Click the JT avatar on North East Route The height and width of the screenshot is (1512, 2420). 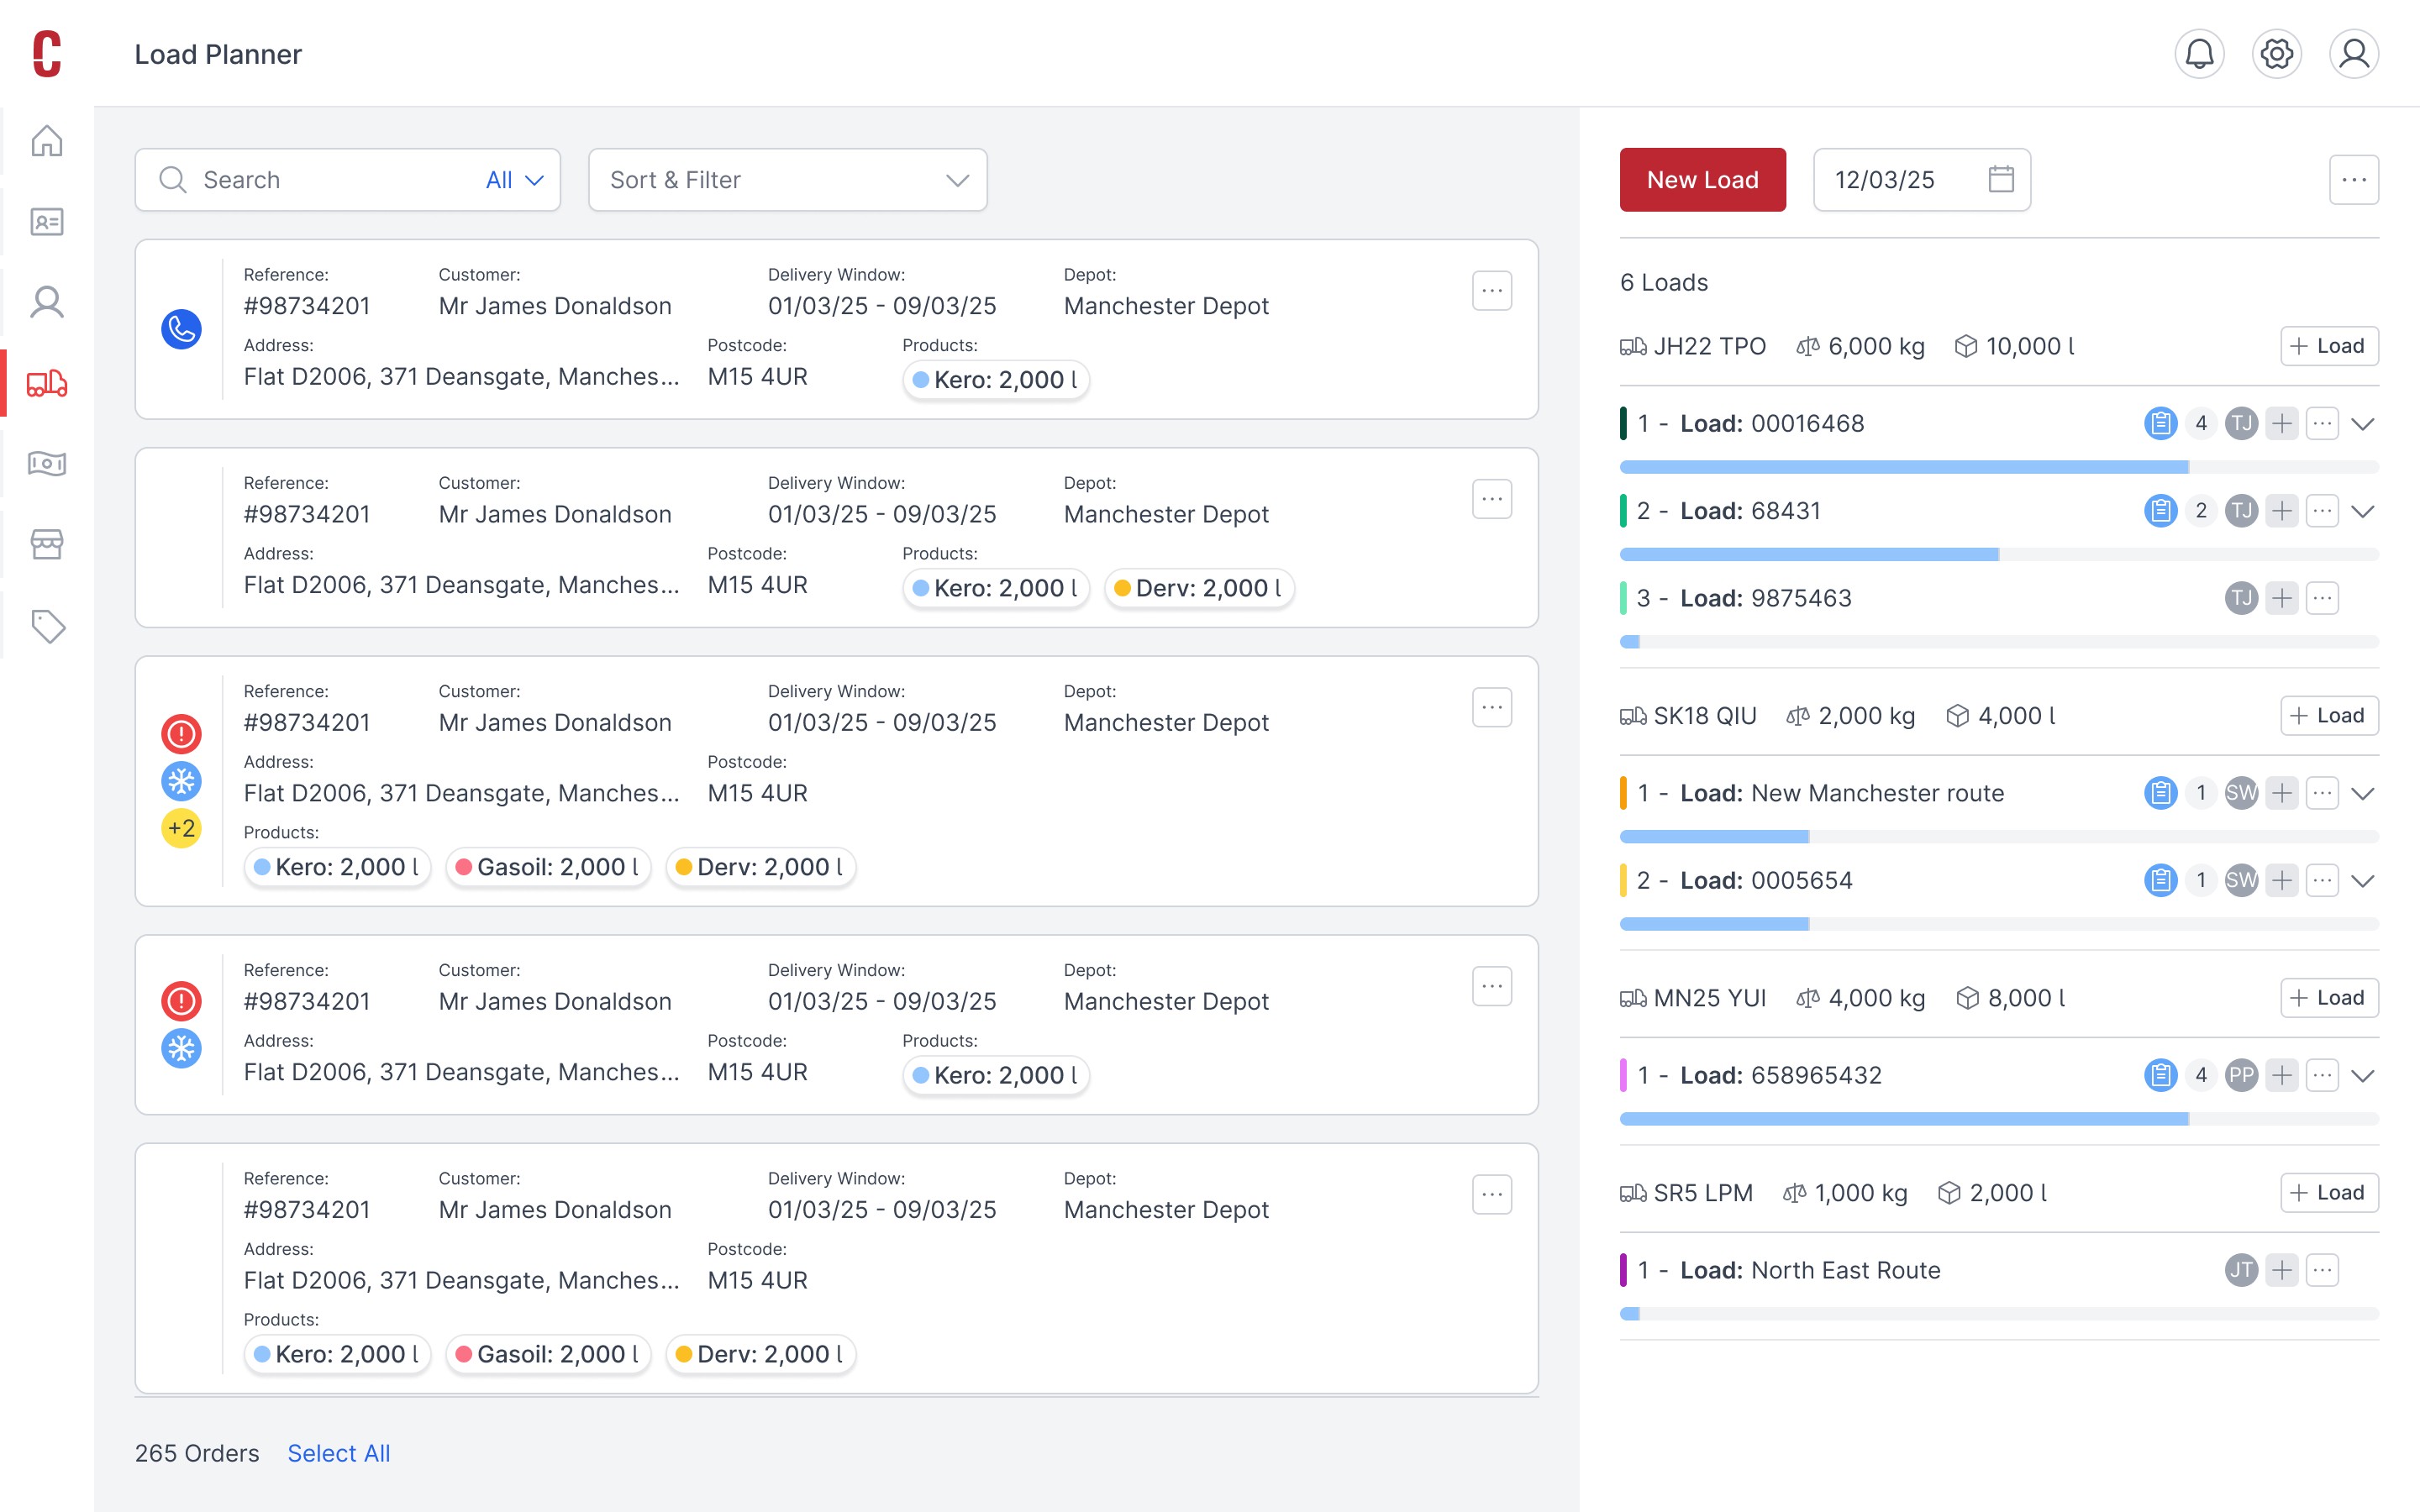coord(2241,1270)
